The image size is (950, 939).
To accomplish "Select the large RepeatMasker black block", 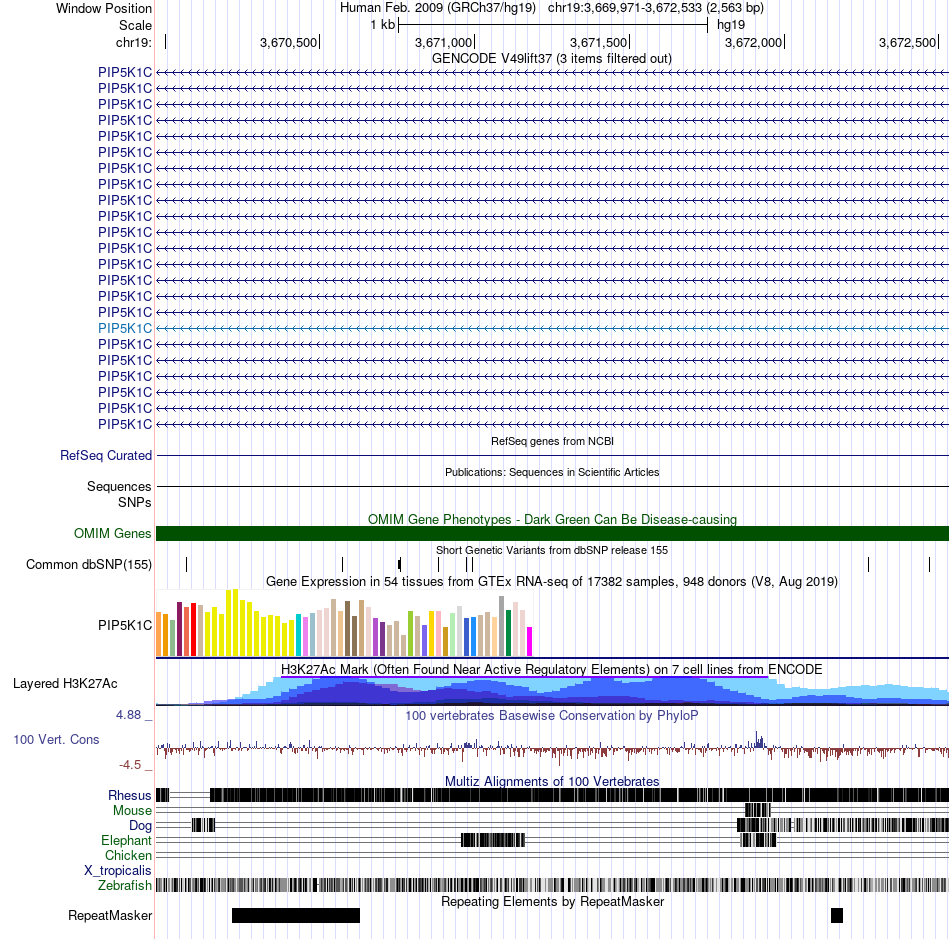I will point(296,915).
